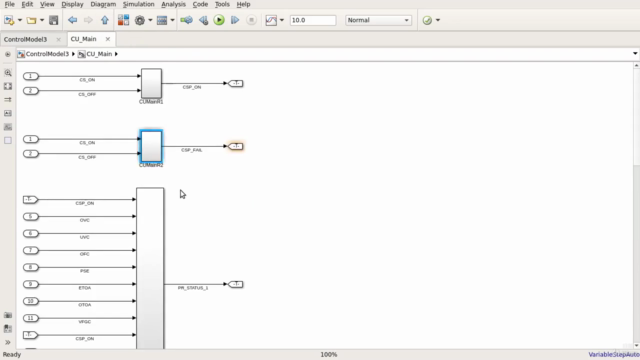Close the ControlModel3 tab

click(58, 39)
